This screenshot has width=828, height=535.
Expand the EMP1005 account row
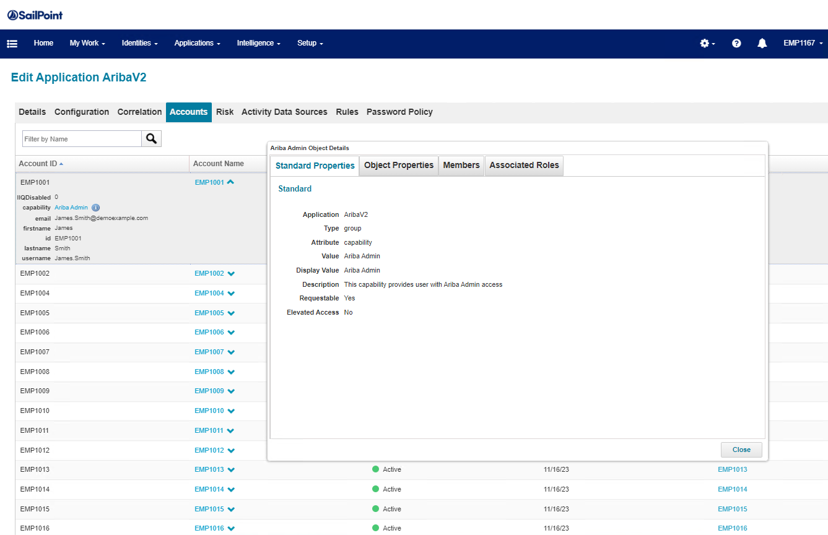point(231,313)
